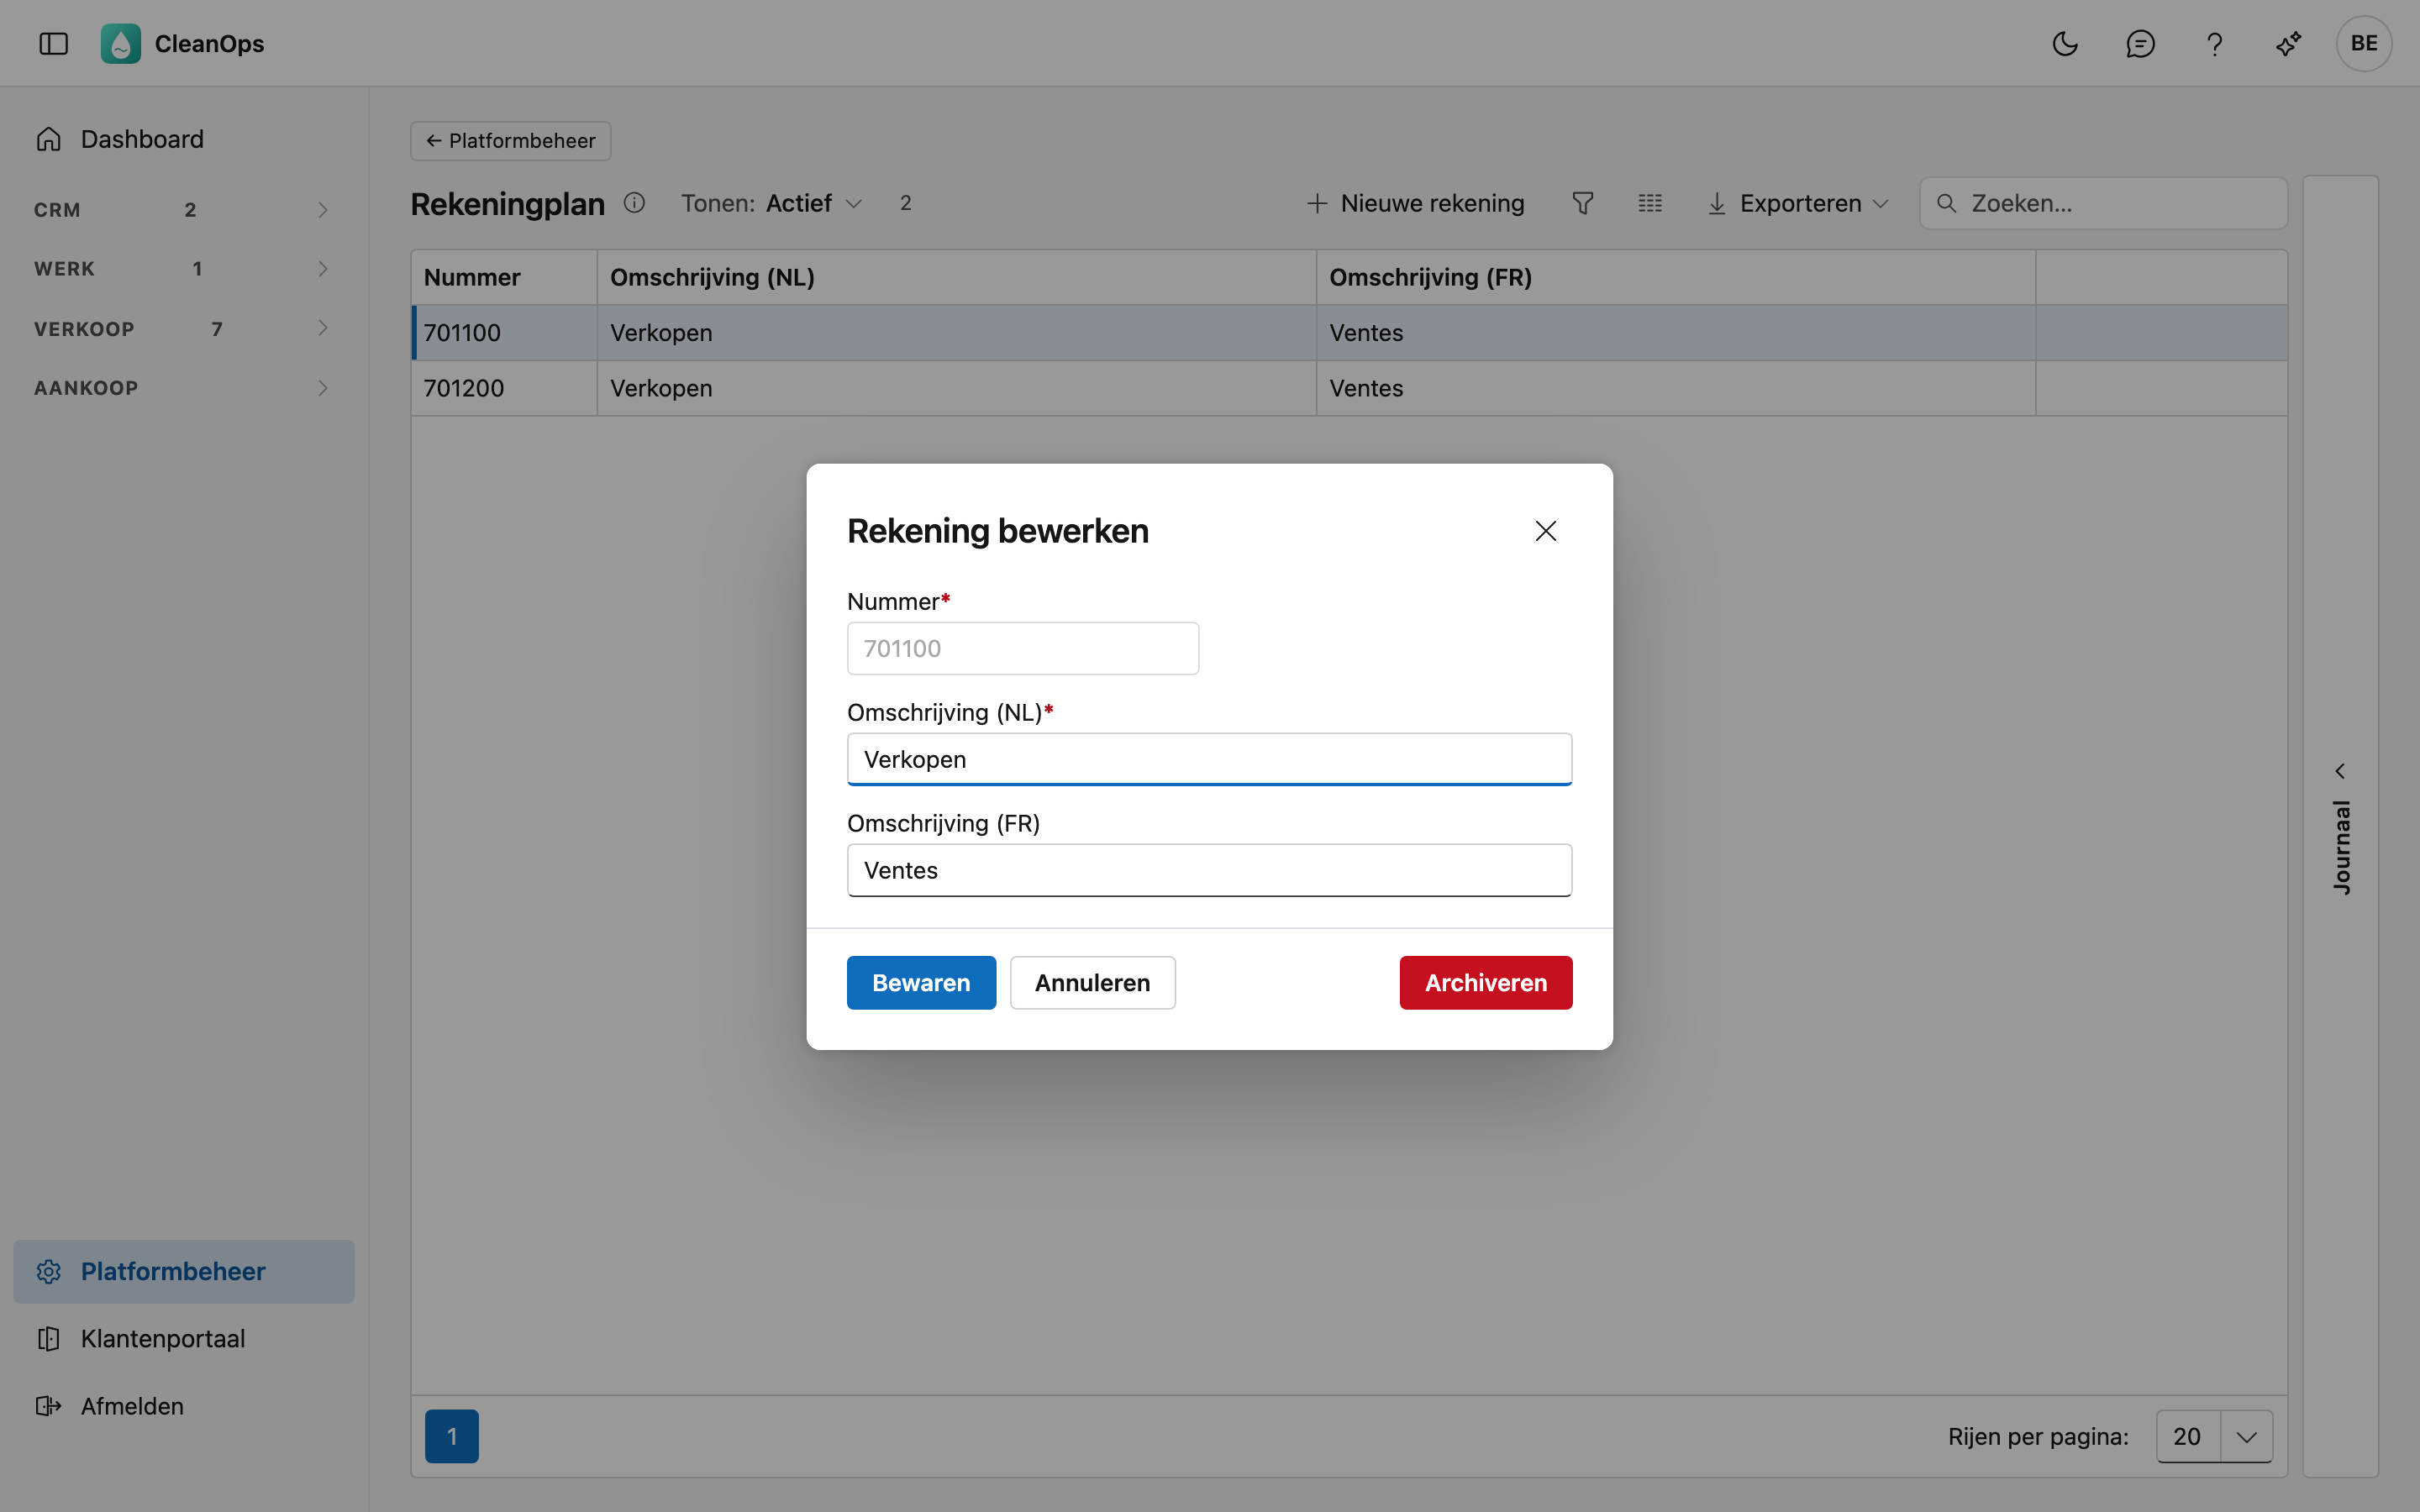Image resolution: width=2420 pixels, height=1512 pixels.
Task: Select Afmelden in the sidebar
Action: 183,1405
